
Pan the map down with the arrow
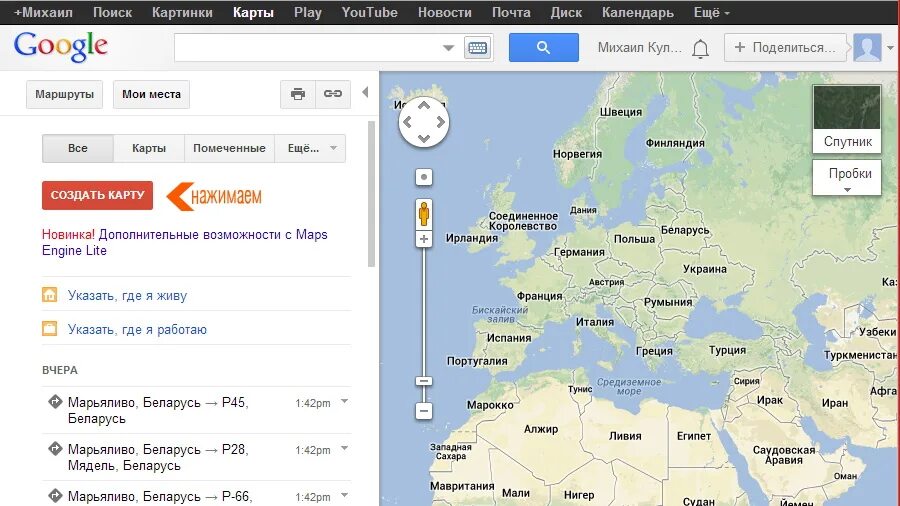[x=424, y=138]
